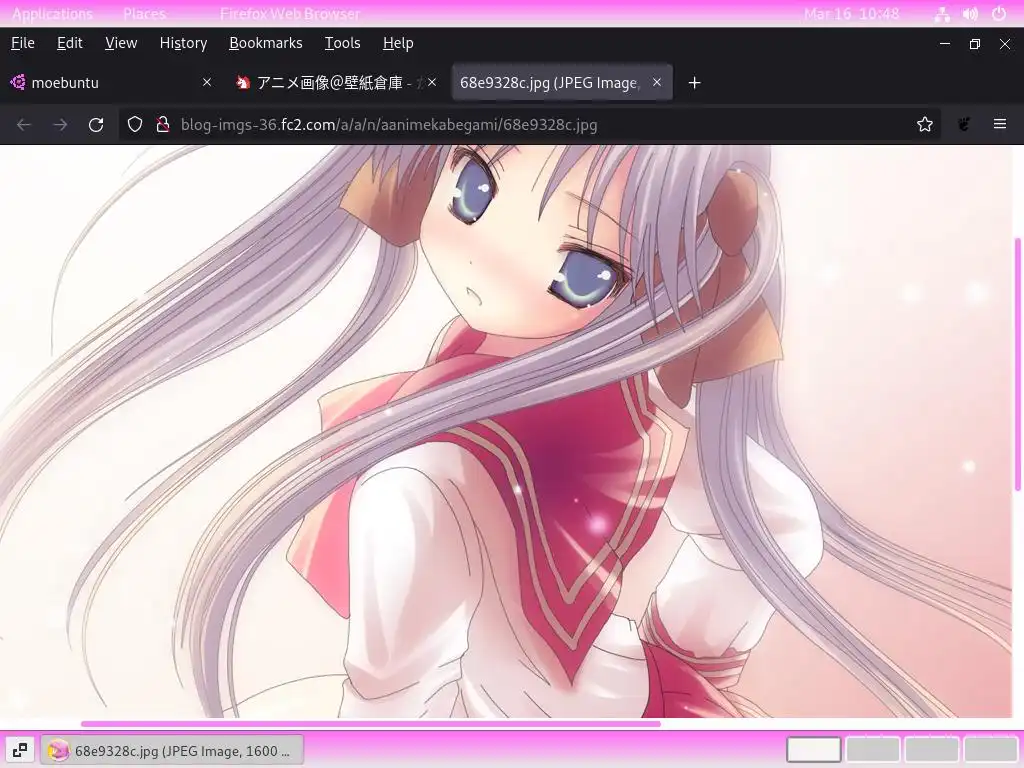Switch to second workspace in pager
1024x768 pixels.
pyautogui.click(x=872, y=750)
